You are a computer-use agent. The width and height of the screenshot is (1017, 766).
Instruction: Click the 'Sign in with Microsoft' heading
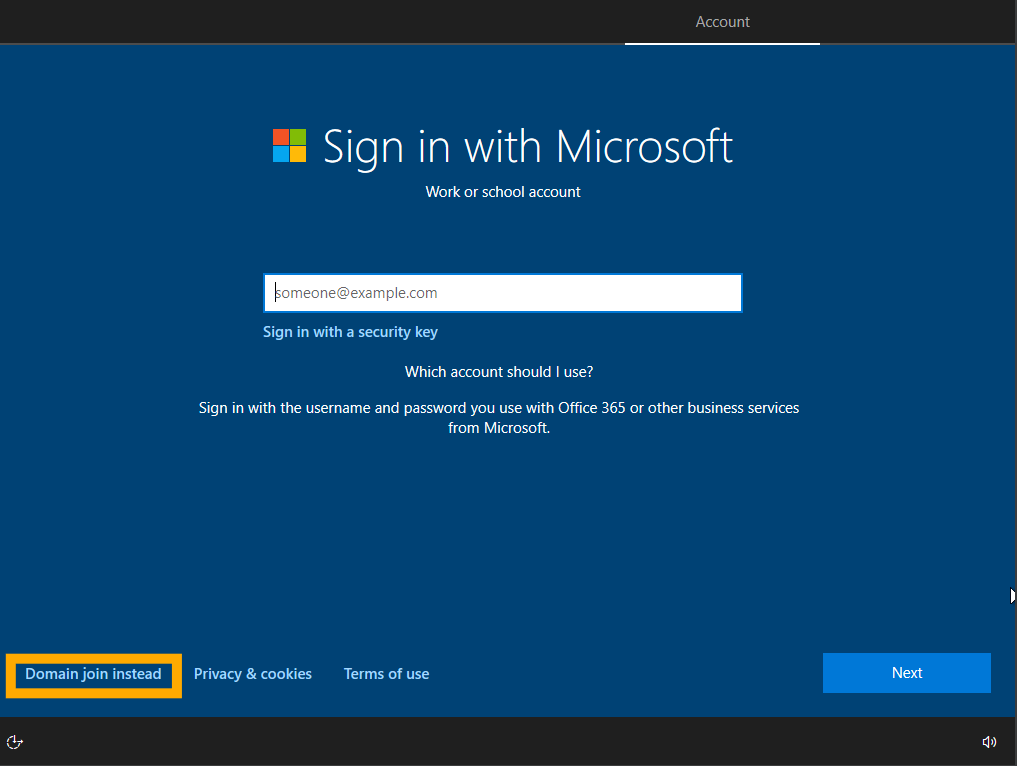click(528, 147)
